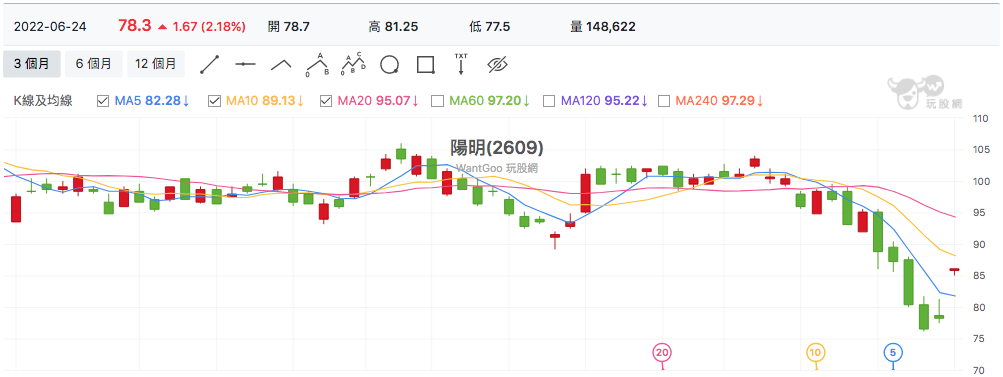
Task: Uncheck the MA5 moving average checkbox
Action: [x=103, y=100]
